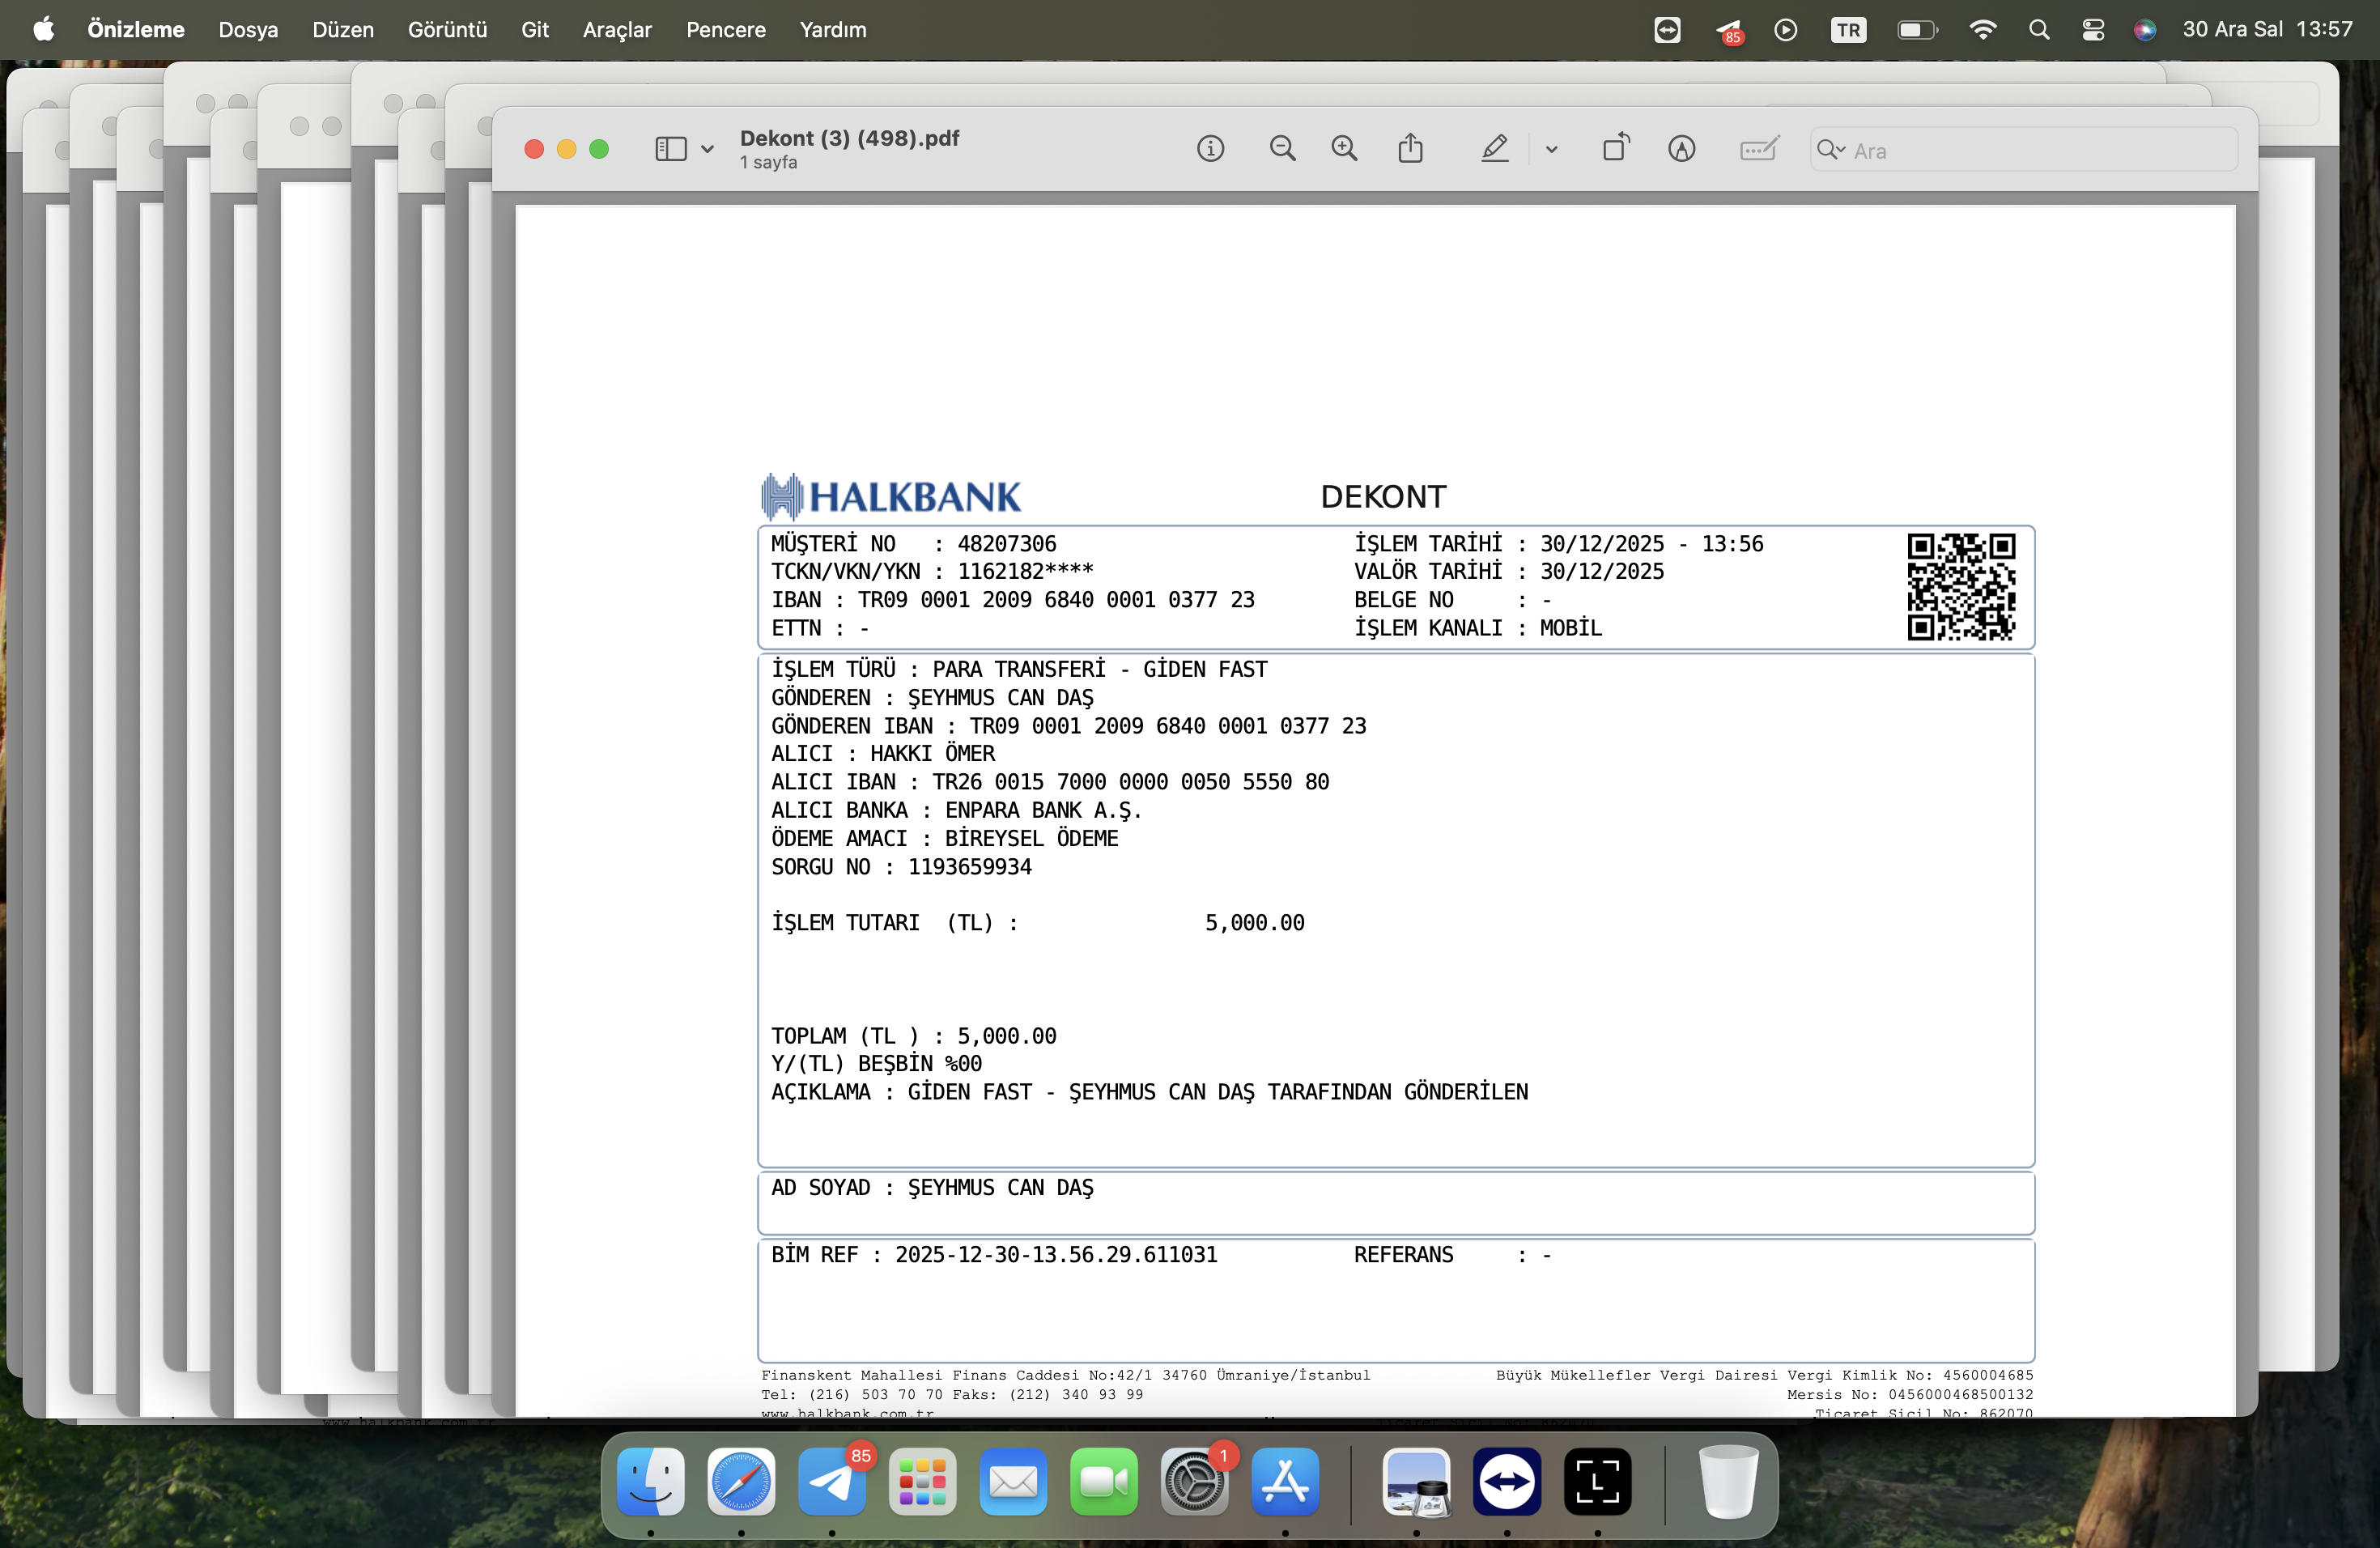Click the ÖDEME AMACI value BİREYSEL ÖDEME
Viewport: 2380px width, 1548px height.
click(1031, 838)
